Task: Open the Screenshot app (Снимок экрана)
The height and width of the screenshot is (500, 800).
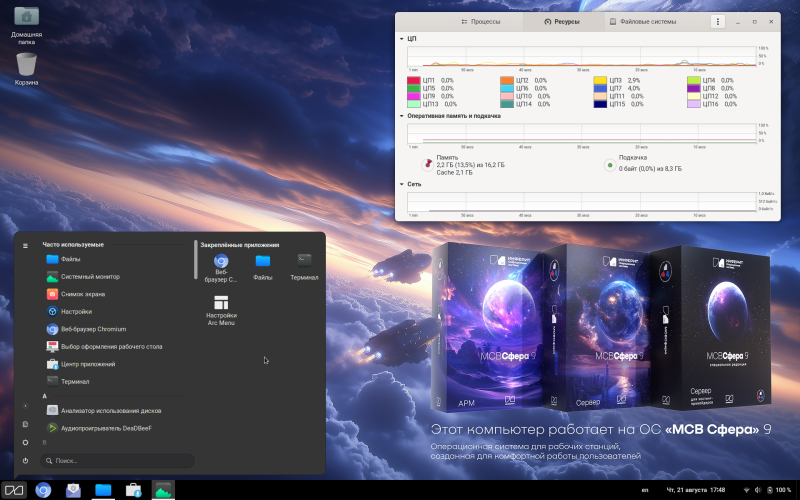Action: coord(82,294)
